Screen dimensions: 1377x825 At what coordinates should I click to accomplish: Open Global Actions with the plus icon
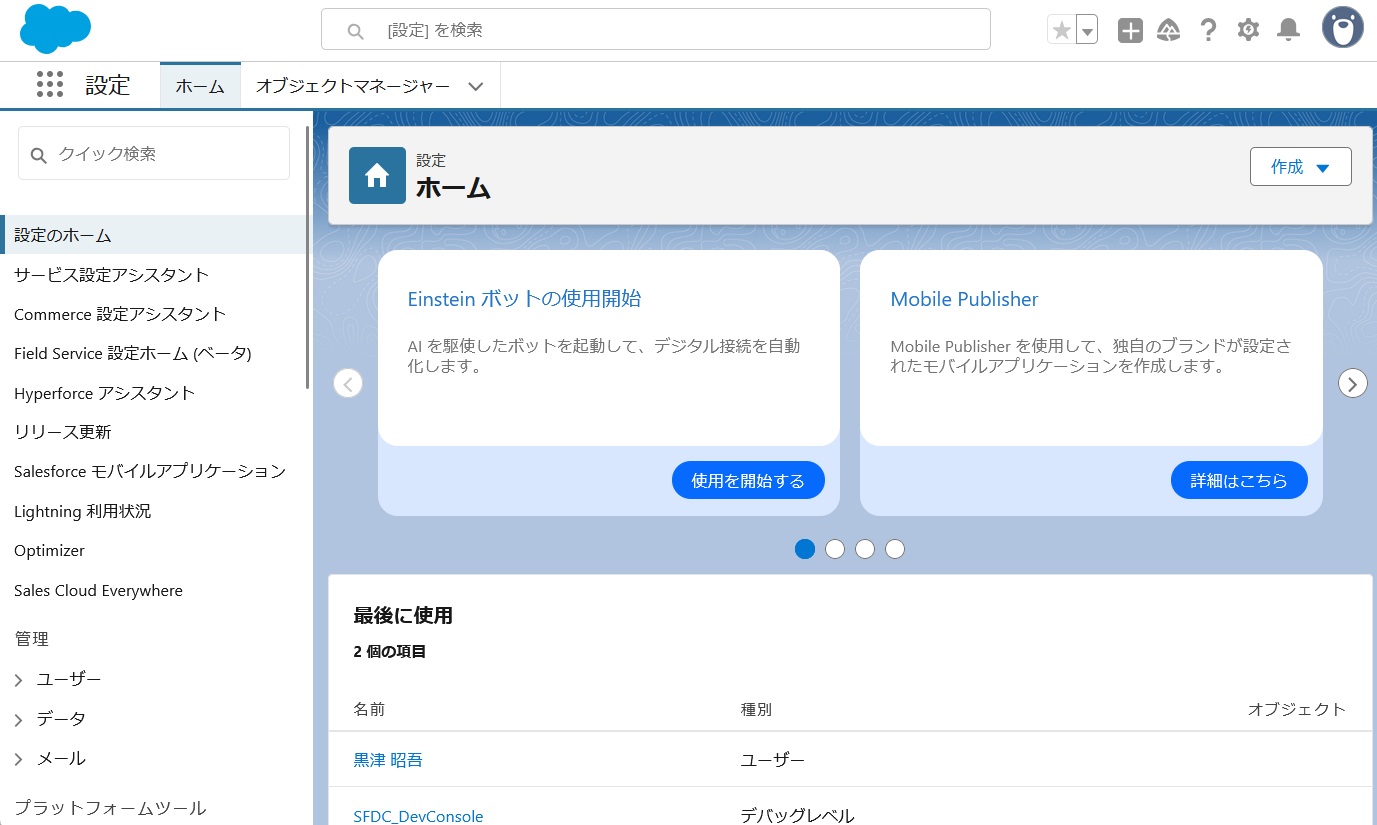click(1129, 29)
